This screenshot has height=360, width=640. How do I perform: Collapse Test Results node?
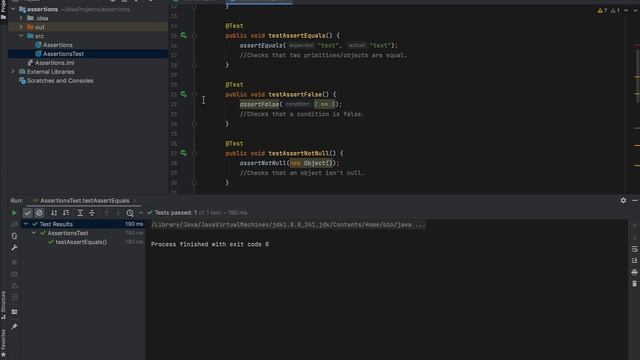pos(26,224)
